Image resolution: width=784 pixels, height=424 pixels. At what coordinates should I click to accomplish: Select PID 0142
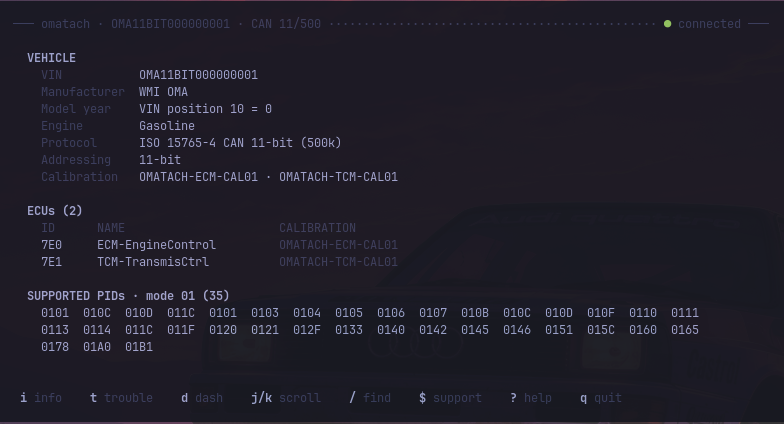click(433, 330)
